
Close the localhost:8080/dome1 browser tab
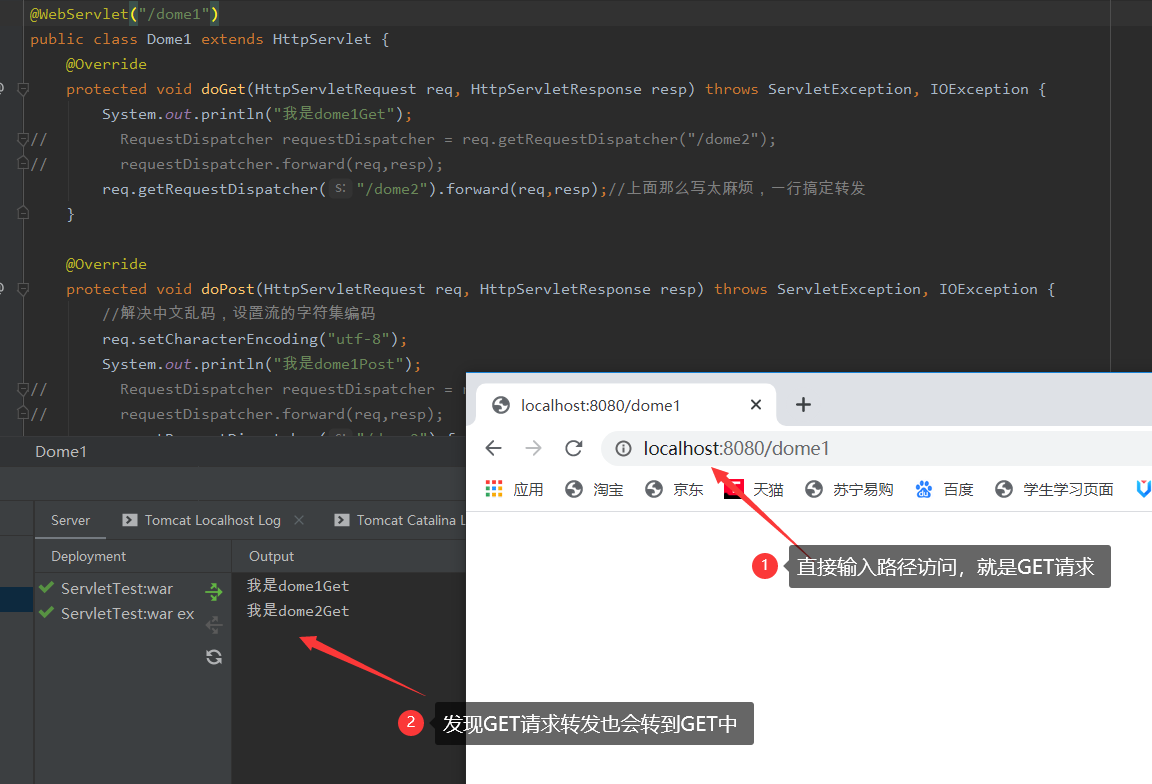click(x=755, y=405)
